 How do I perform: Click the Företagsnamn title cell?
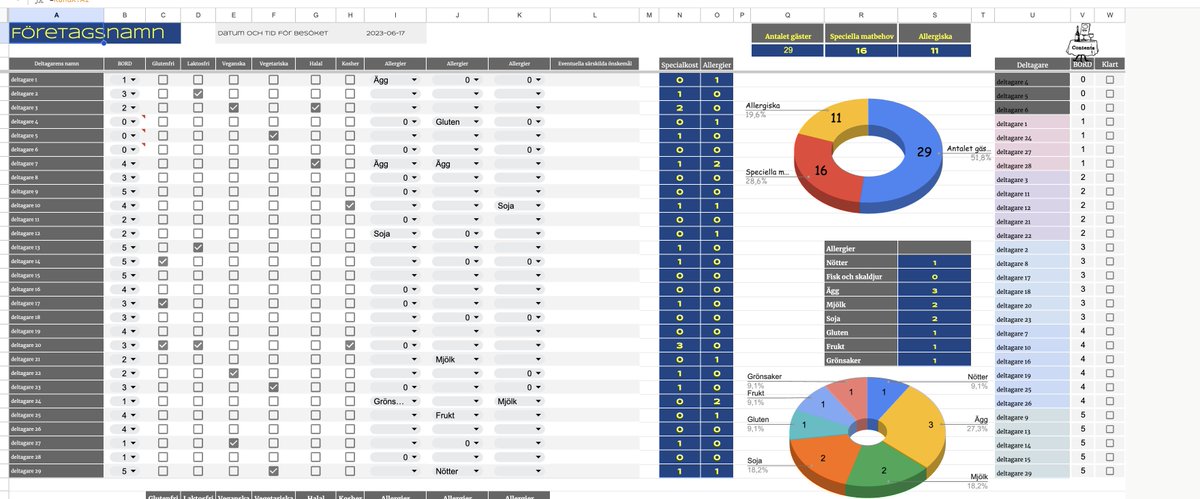94,34
